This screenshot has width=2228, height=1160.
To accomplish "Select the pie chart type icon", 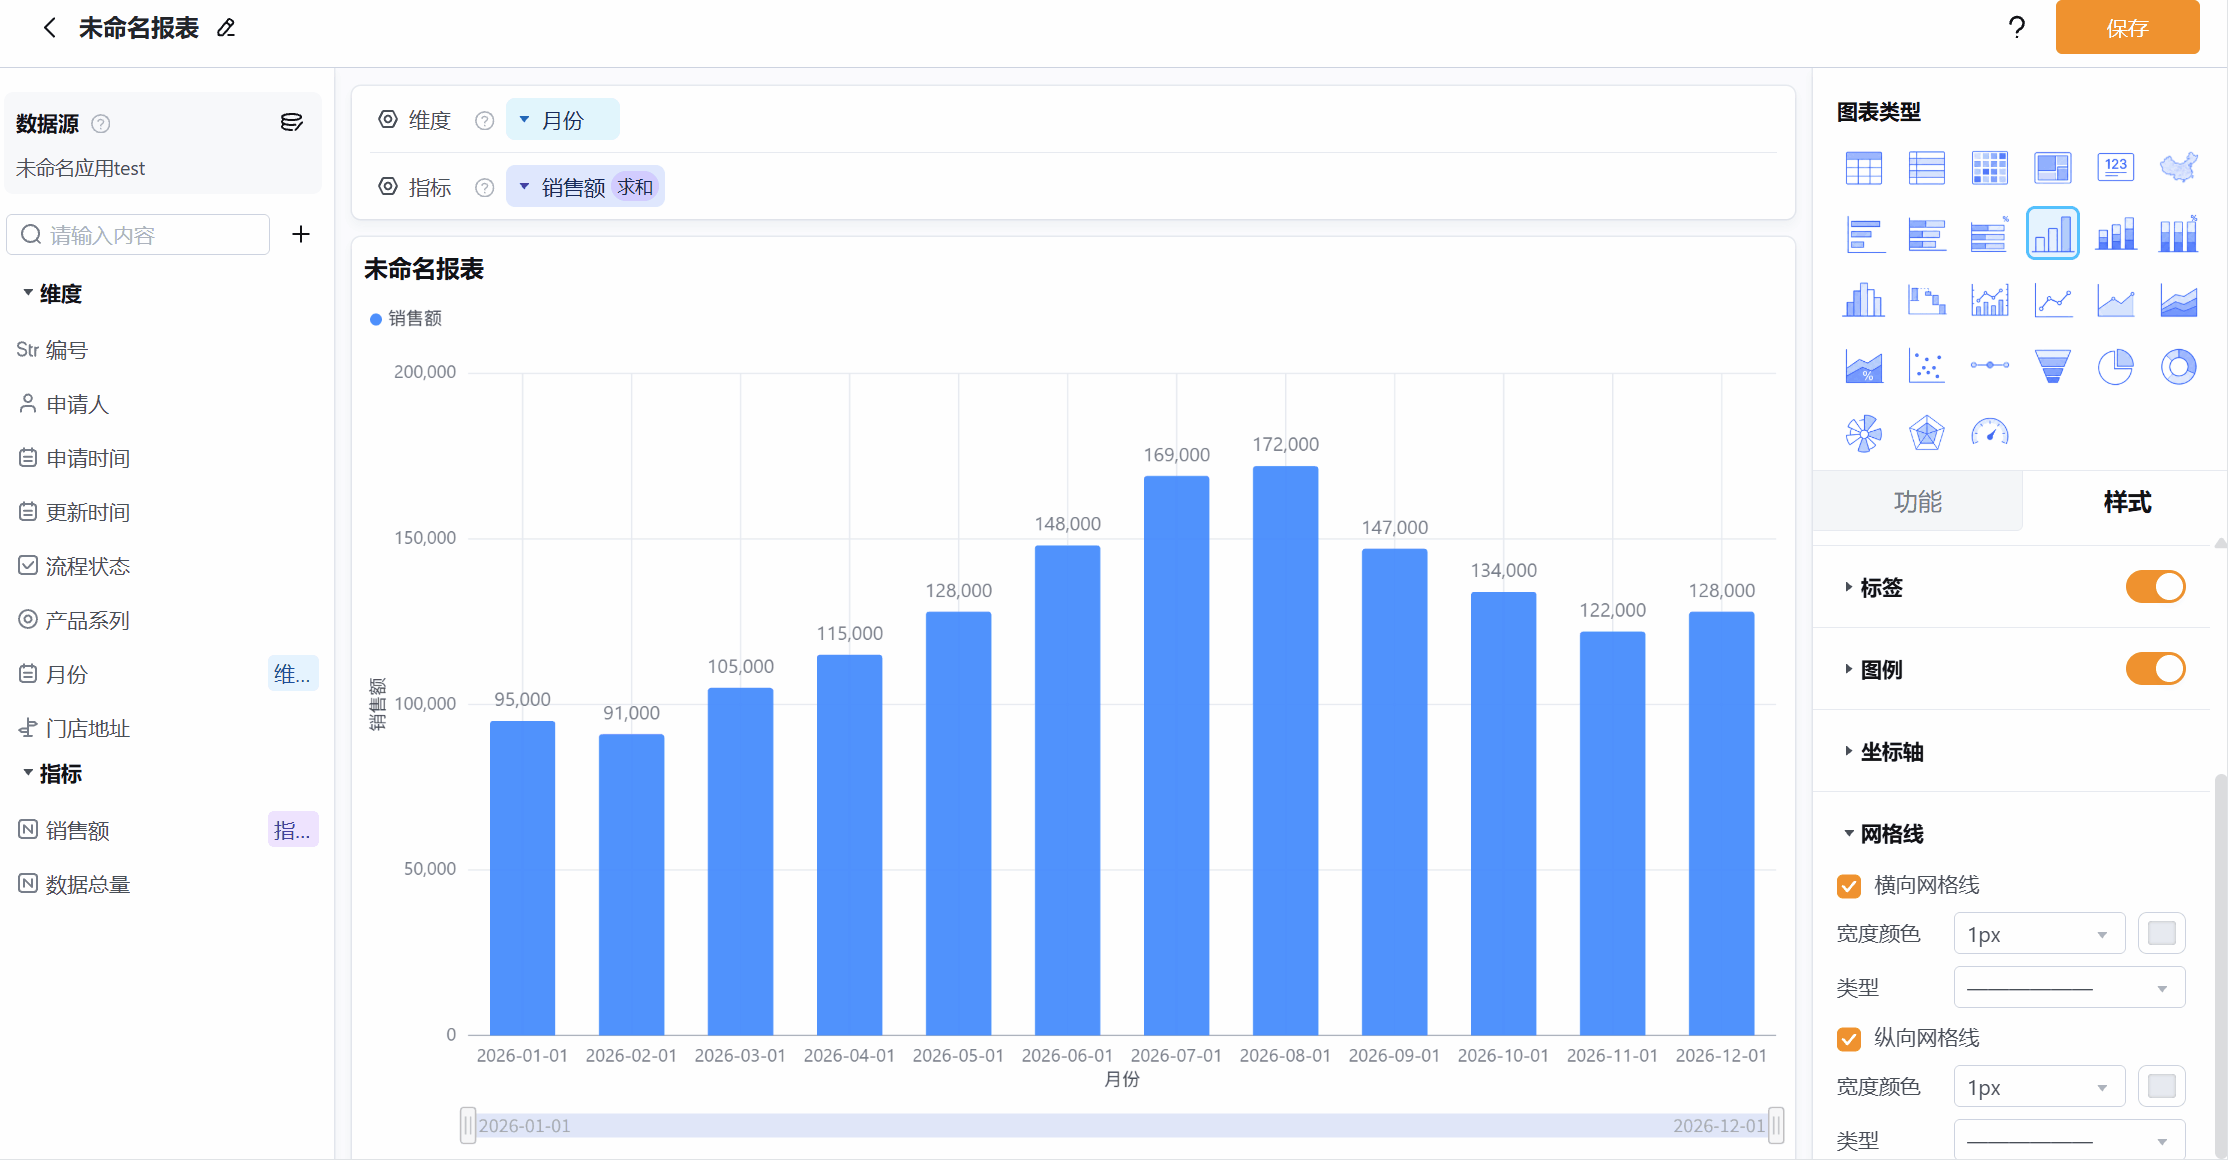I will (x=2115, y=367).
